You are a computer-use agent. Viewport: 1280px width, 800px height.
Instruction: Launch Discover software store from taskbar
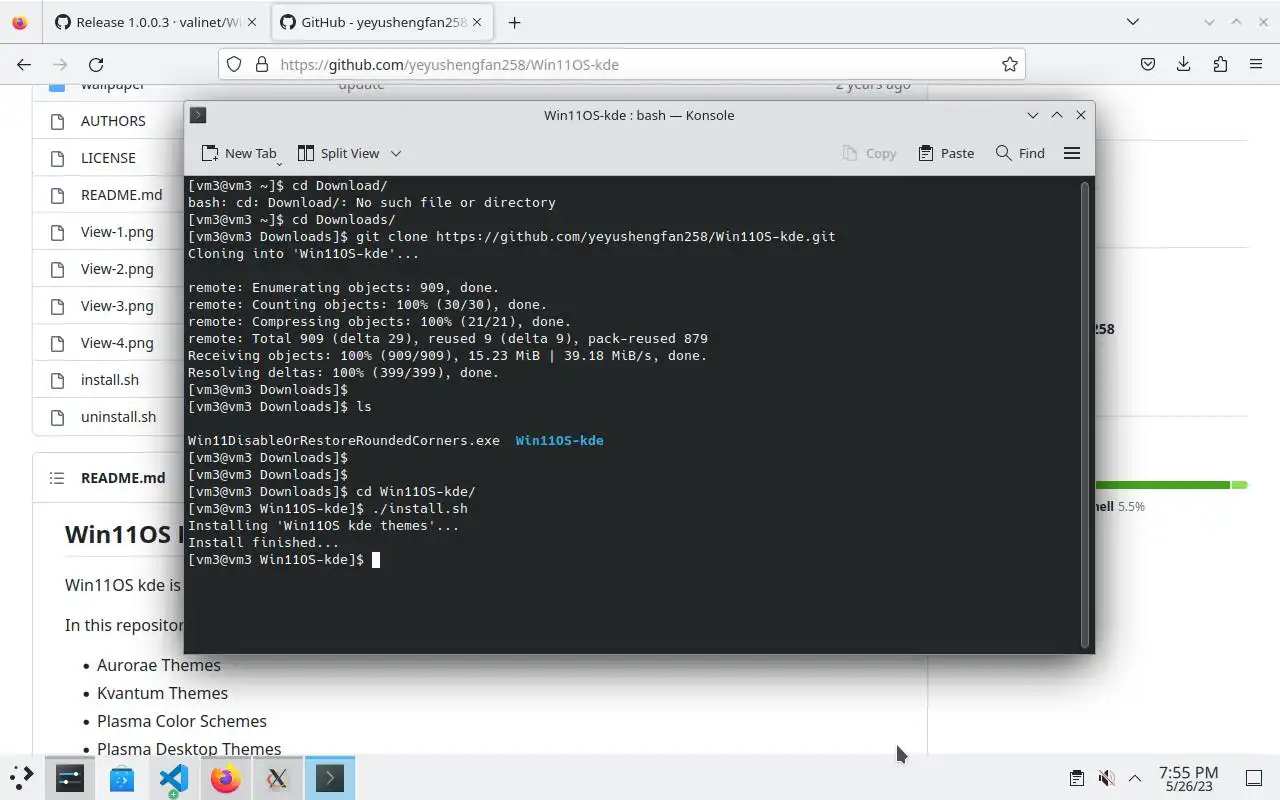pos(122,777)
